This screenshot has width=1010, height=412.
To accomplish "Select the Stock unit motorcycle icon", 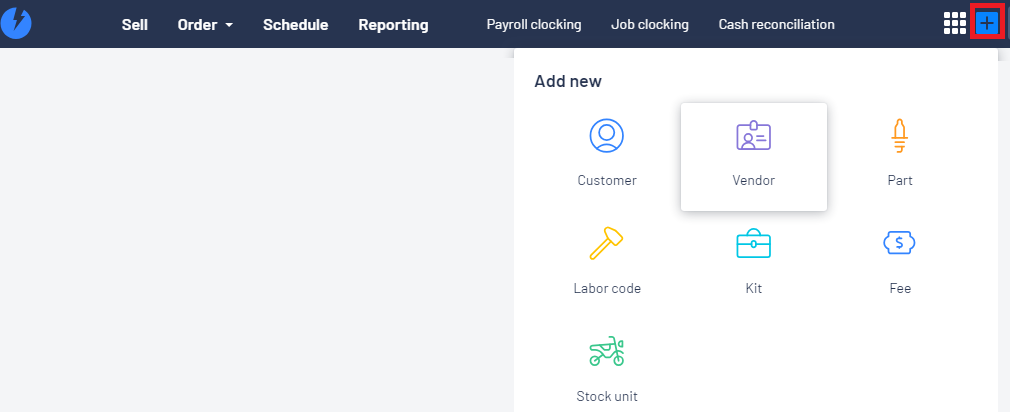I will coord(607,351).
